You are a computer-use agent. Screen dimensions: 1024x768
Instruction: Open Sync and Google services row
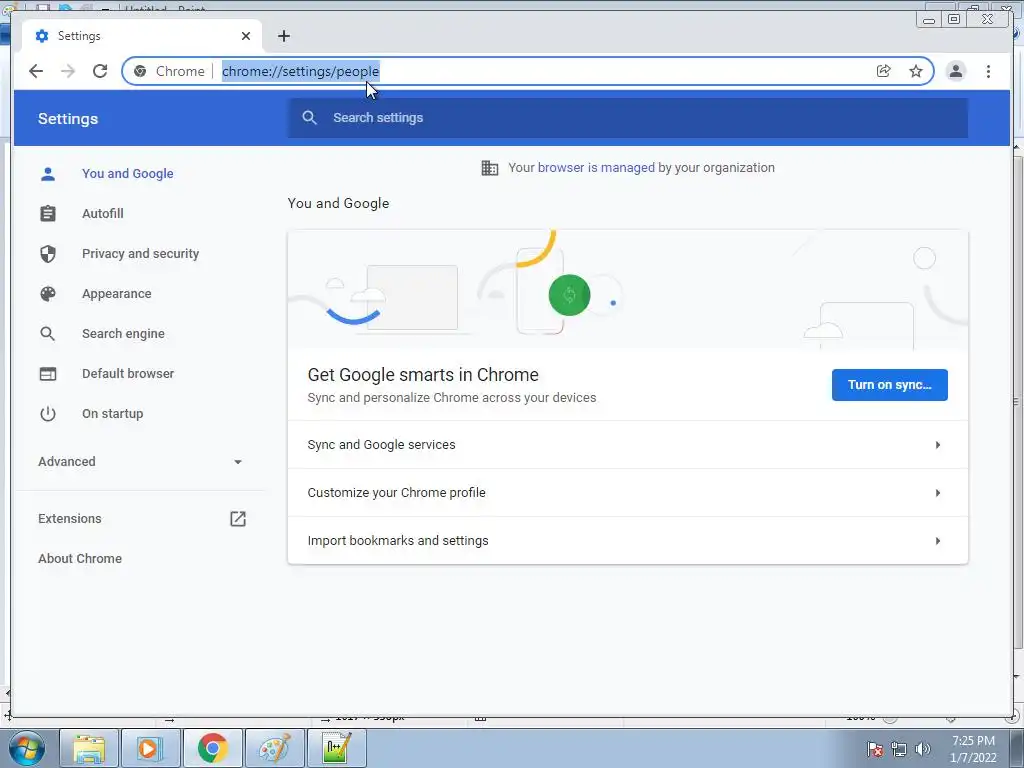click(x=628, y=445)
